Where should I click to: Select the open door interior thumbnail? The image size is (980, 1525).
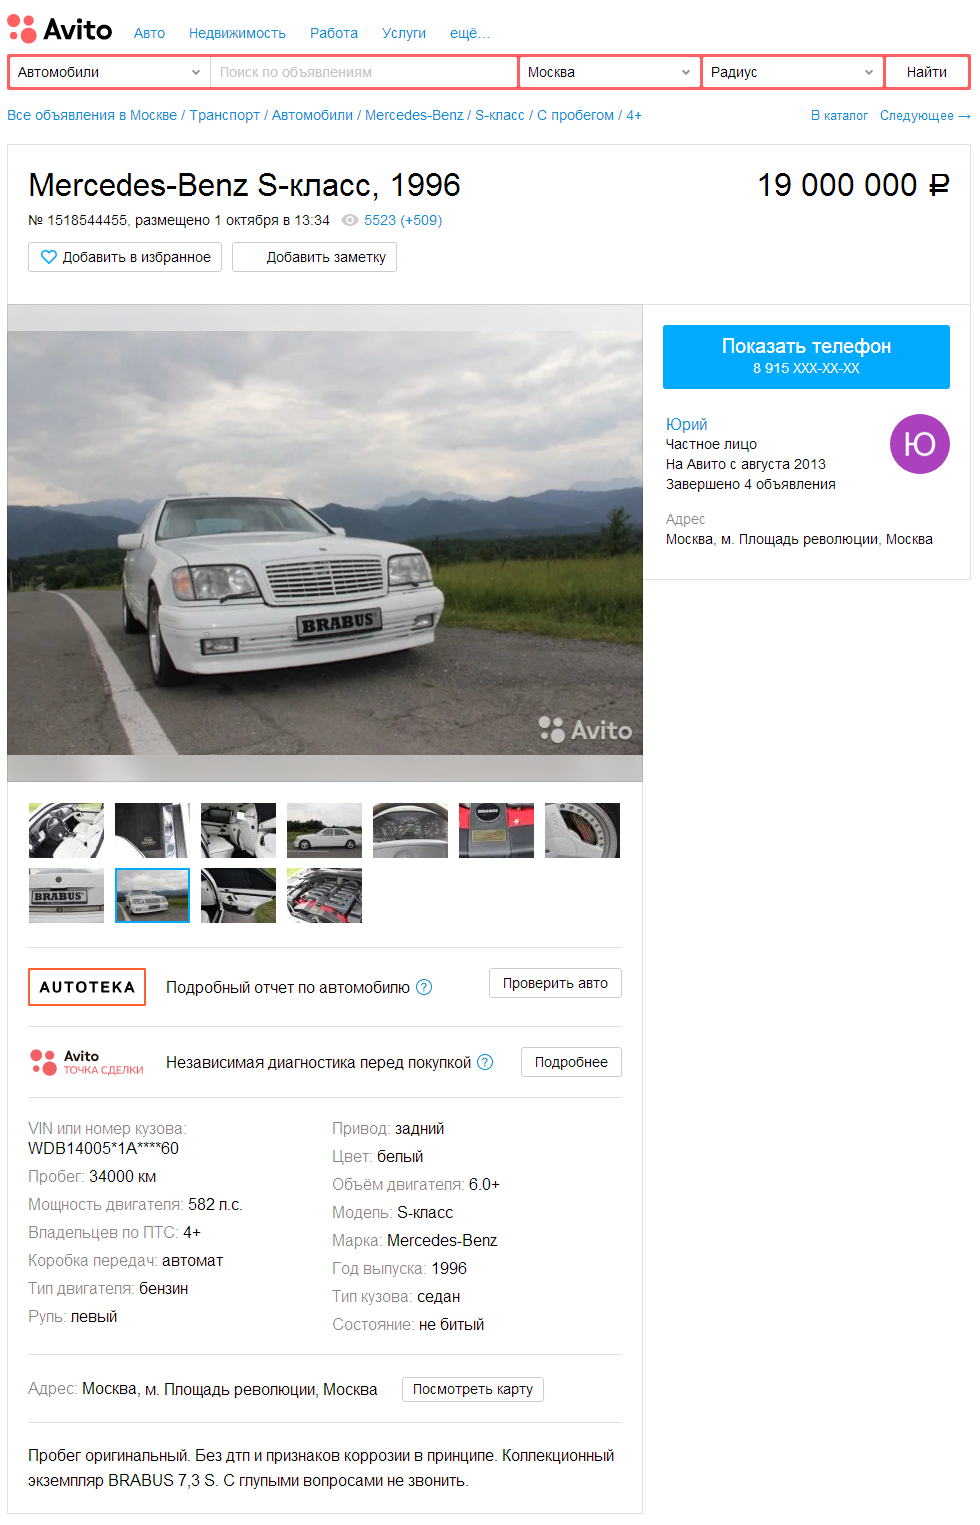coord(238,895)
